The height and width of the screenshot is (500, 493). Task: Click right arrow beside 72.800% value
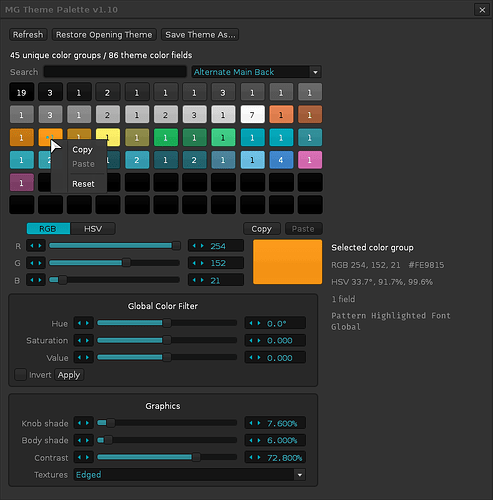click(259, 457)
